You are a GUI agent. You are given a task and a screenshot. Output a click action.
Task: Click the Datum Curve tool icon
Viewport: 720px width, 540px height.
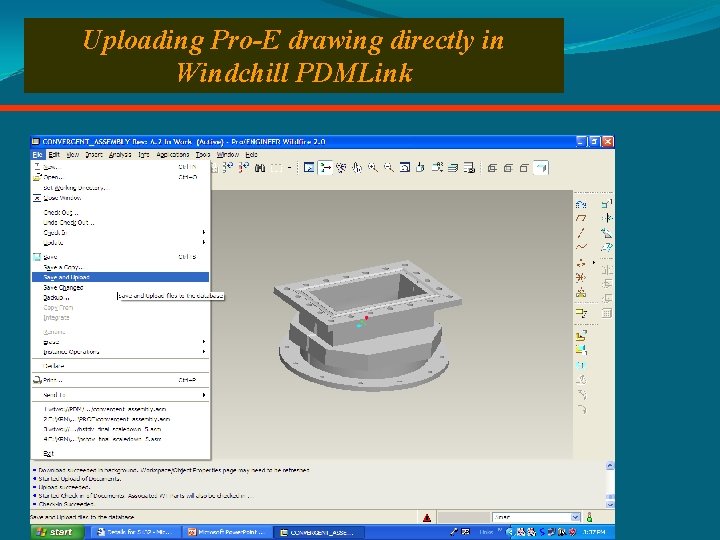581,247
